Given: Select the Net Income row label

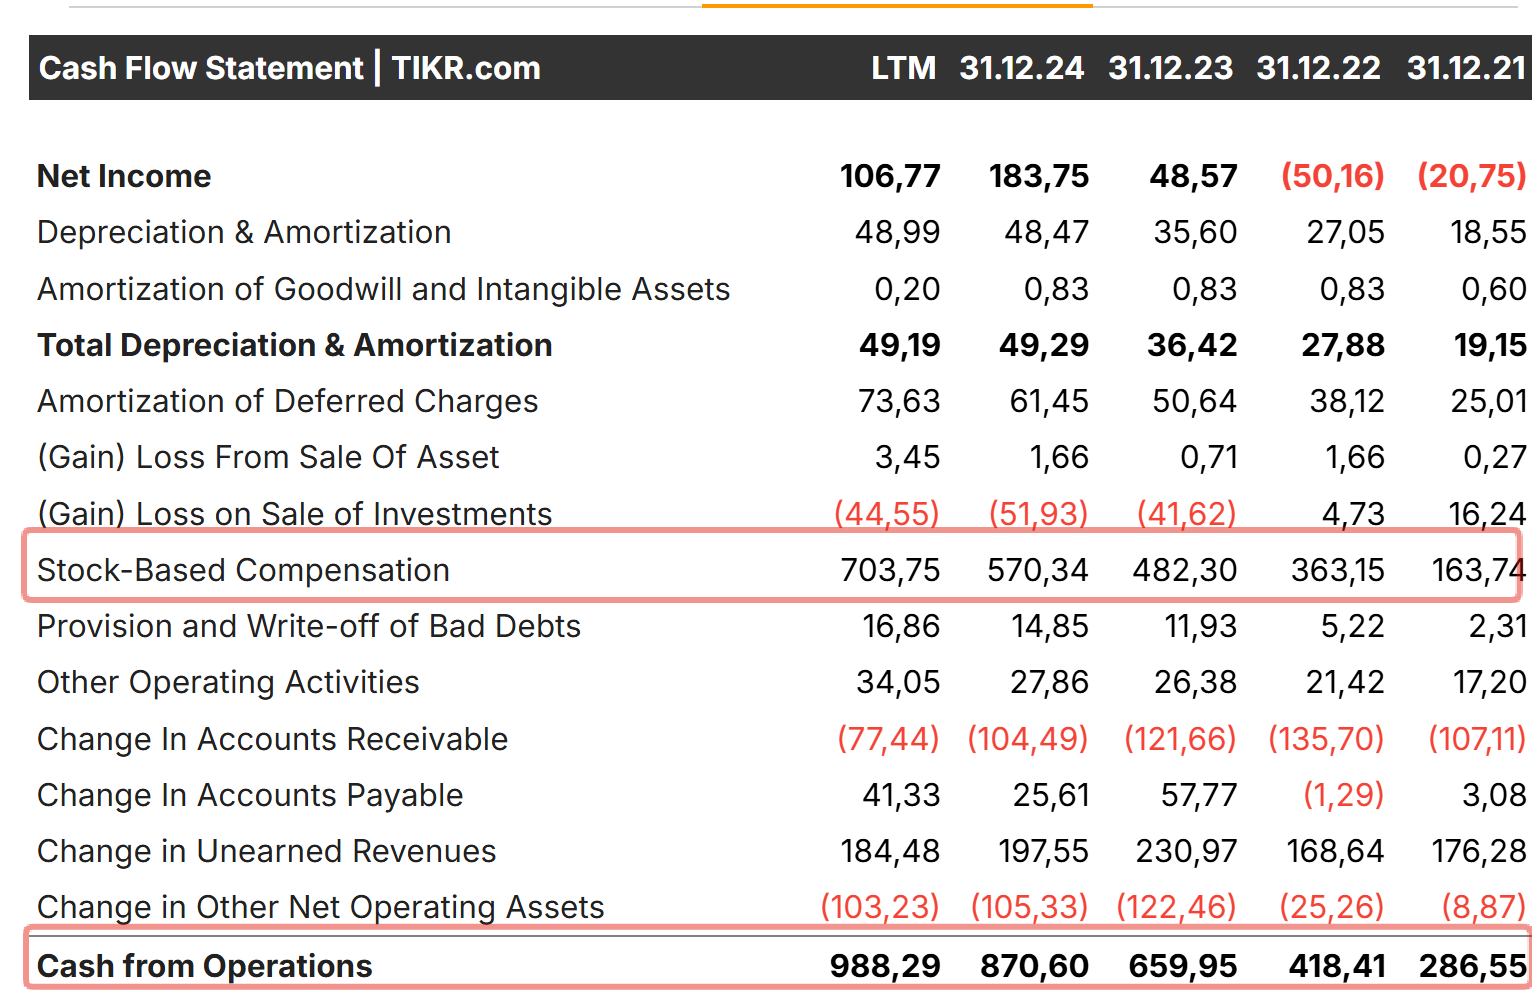Looking at the screenshot, I should [124, 176].
